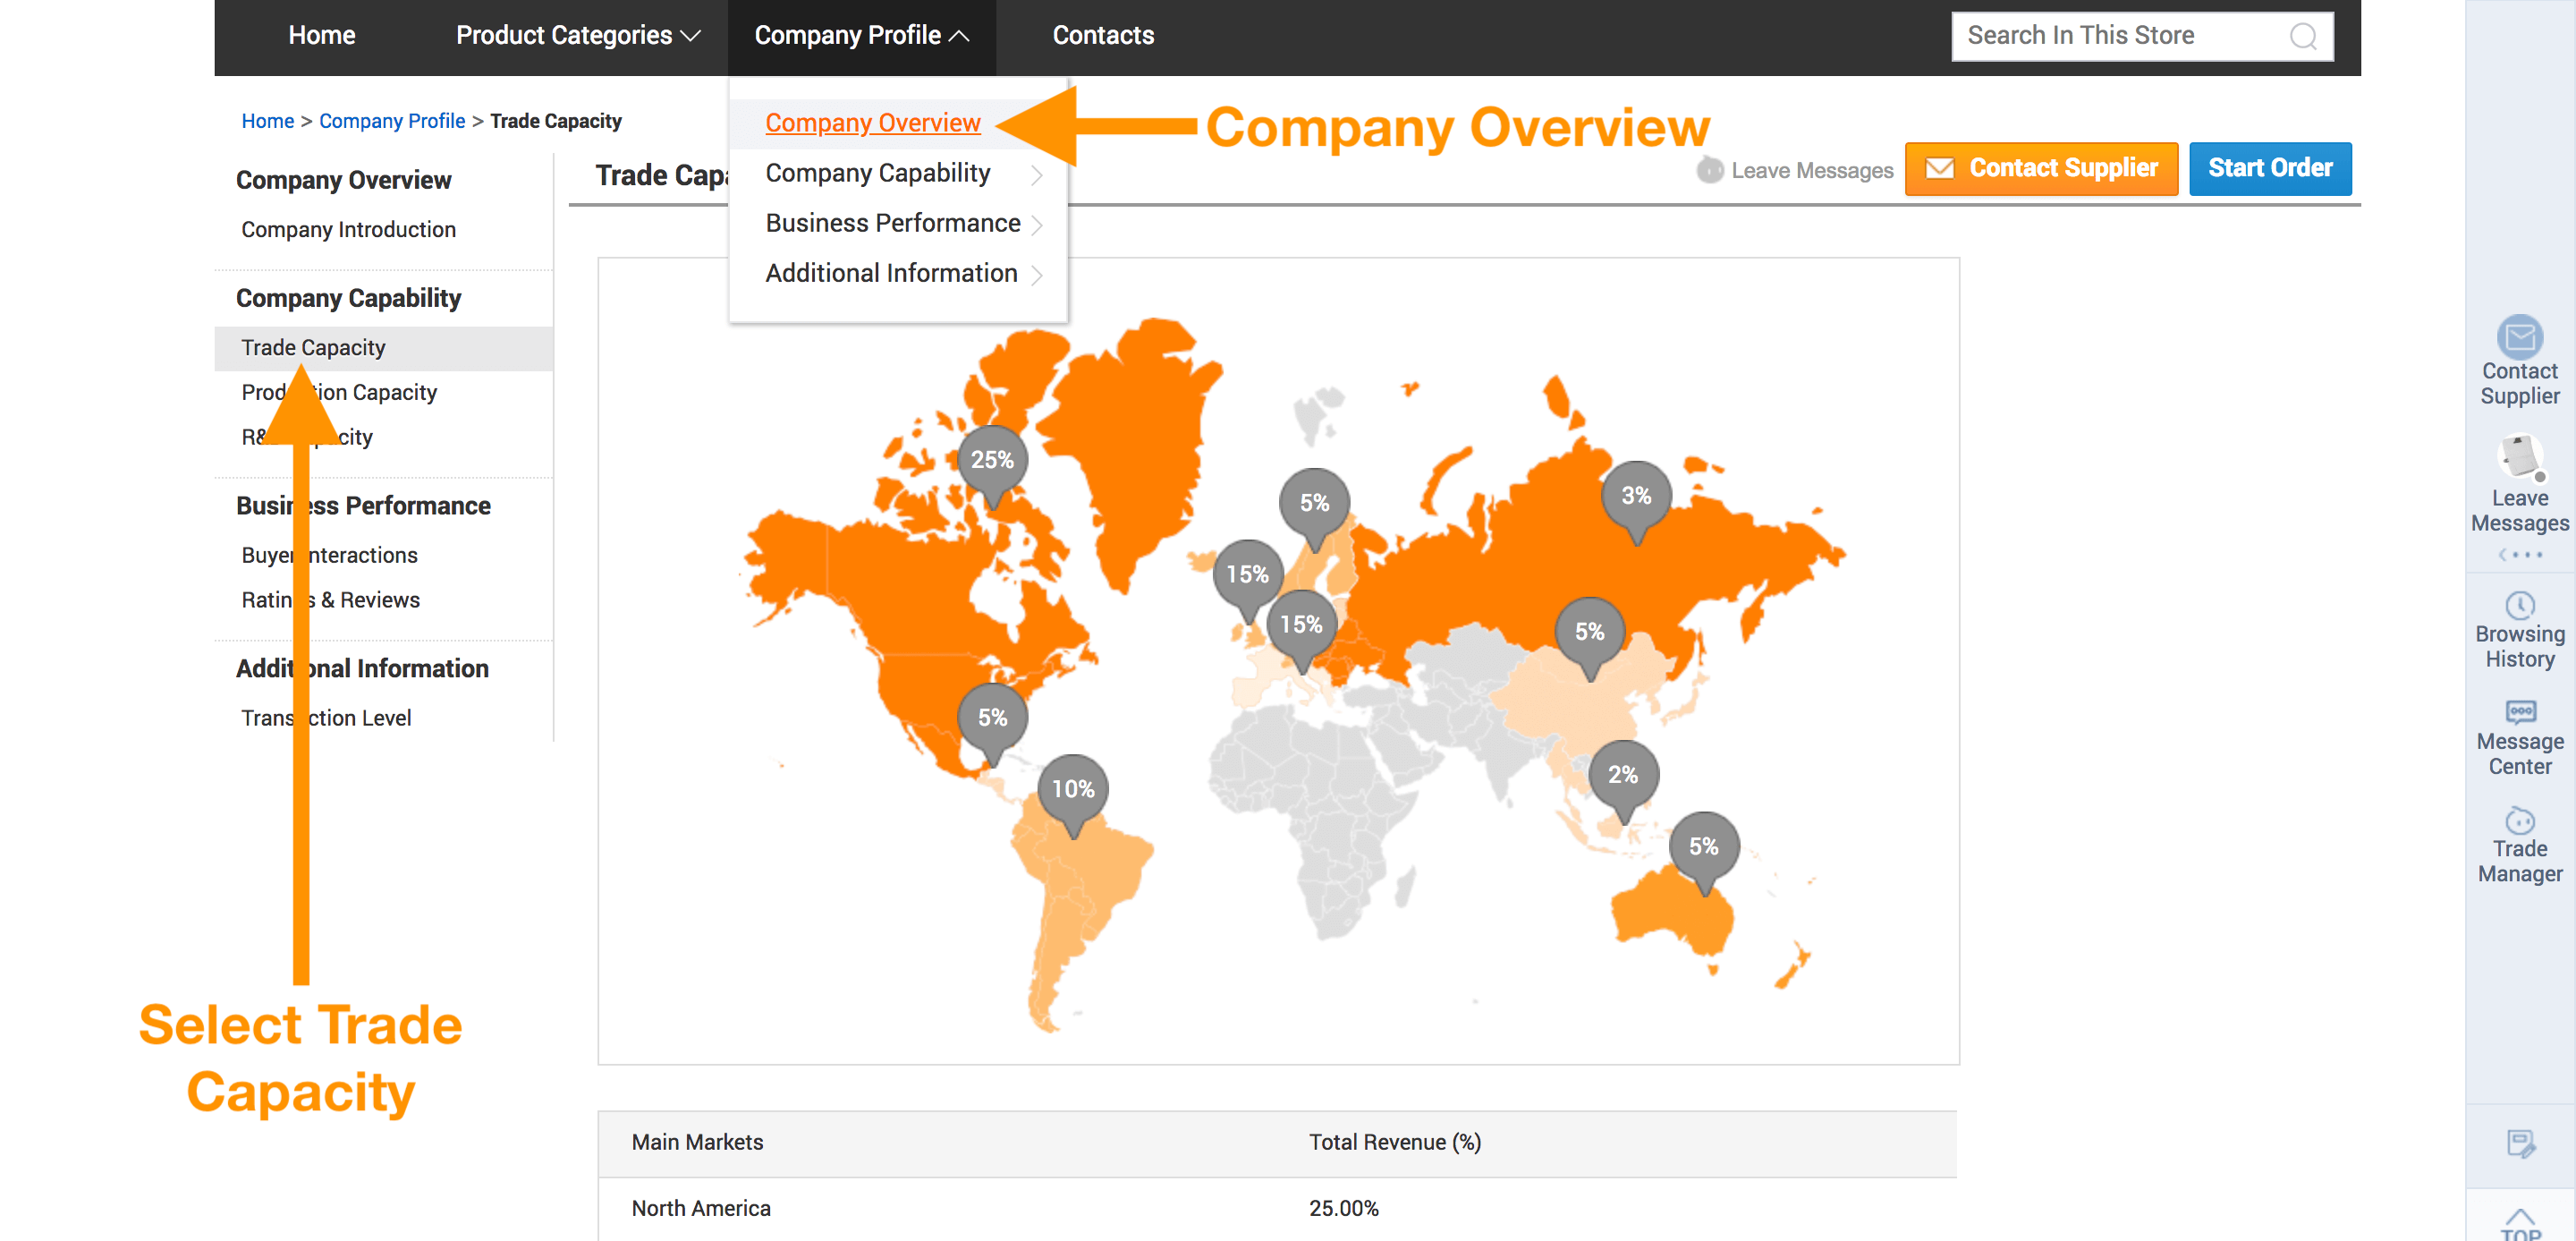Open Contacts in navigation bar
2576x1241 pixels.
[1102, 36]
